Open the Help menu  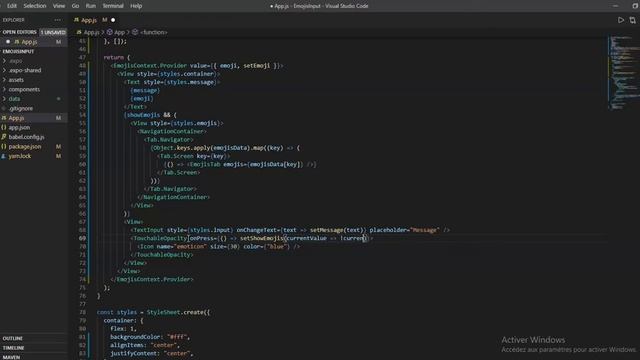tap(136, 6)
